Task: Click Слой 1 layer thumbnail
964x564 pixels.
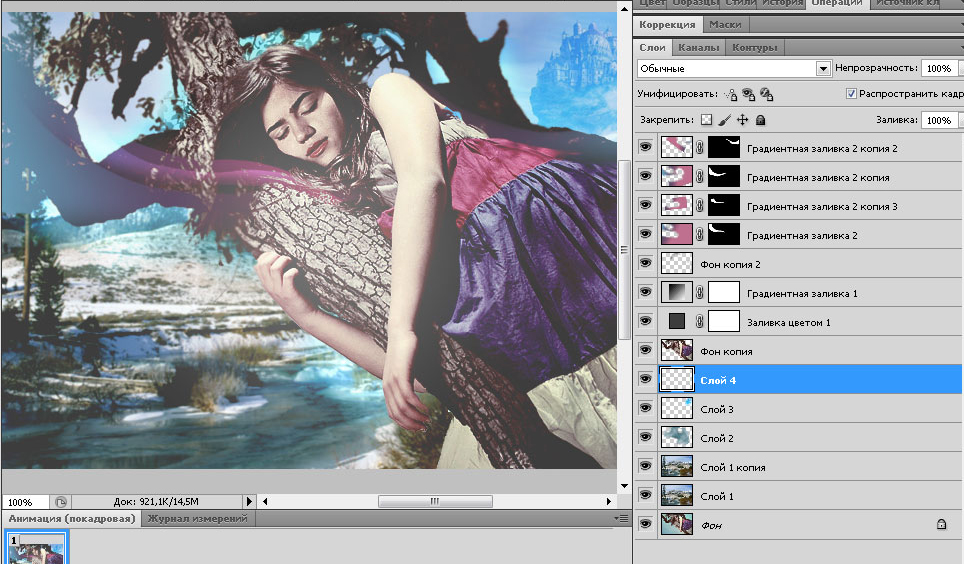Action: point(677,495)
